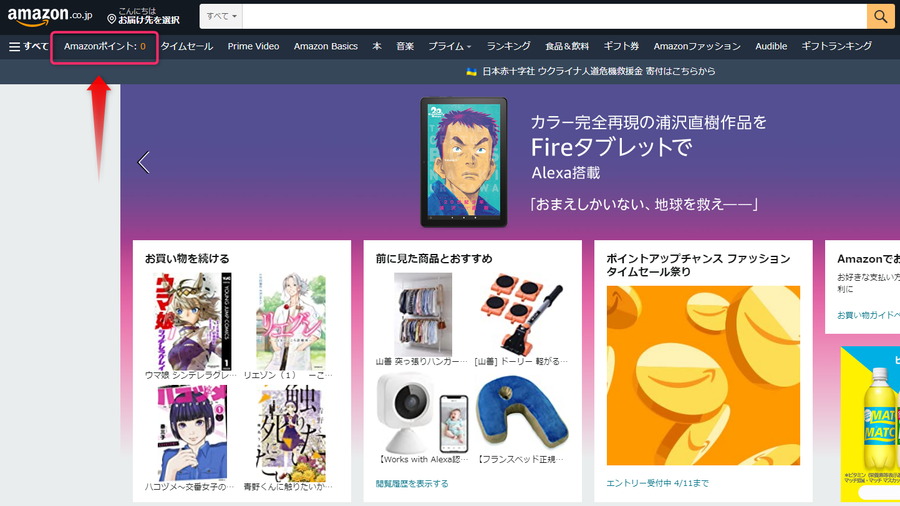Open Audible in navigation bar

pos(771,46)
